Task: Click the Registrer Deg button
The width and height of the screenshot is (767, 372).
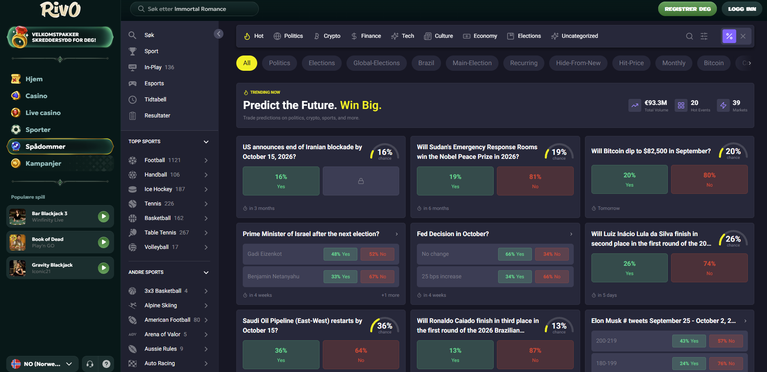Action: click(687, 9)
